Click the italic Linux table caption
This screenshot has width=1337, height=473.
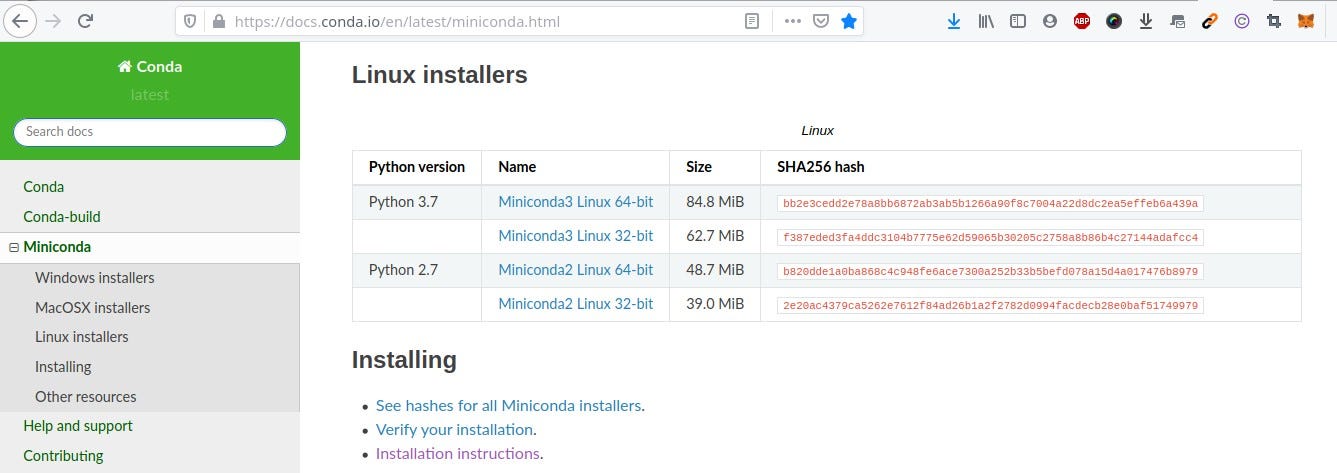(x=817, y=131)
